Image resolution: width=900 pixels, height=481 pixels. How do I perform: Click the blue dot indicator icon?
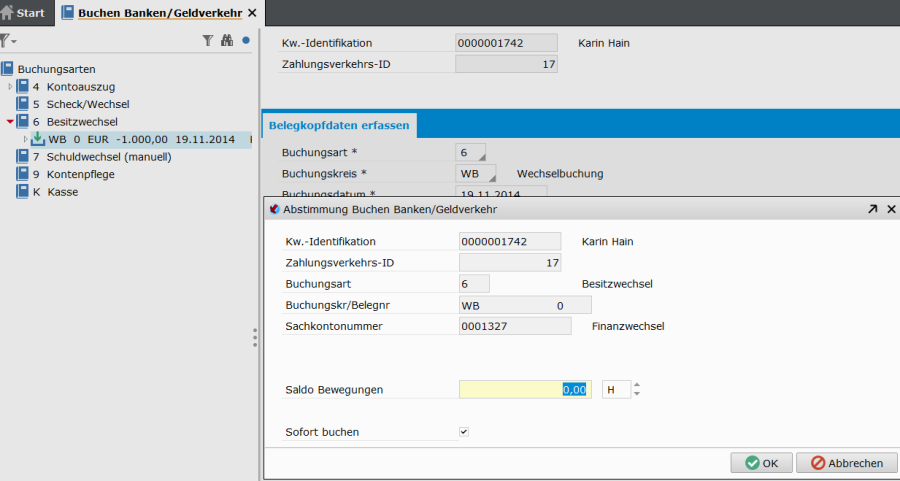(x=246, y=40)
